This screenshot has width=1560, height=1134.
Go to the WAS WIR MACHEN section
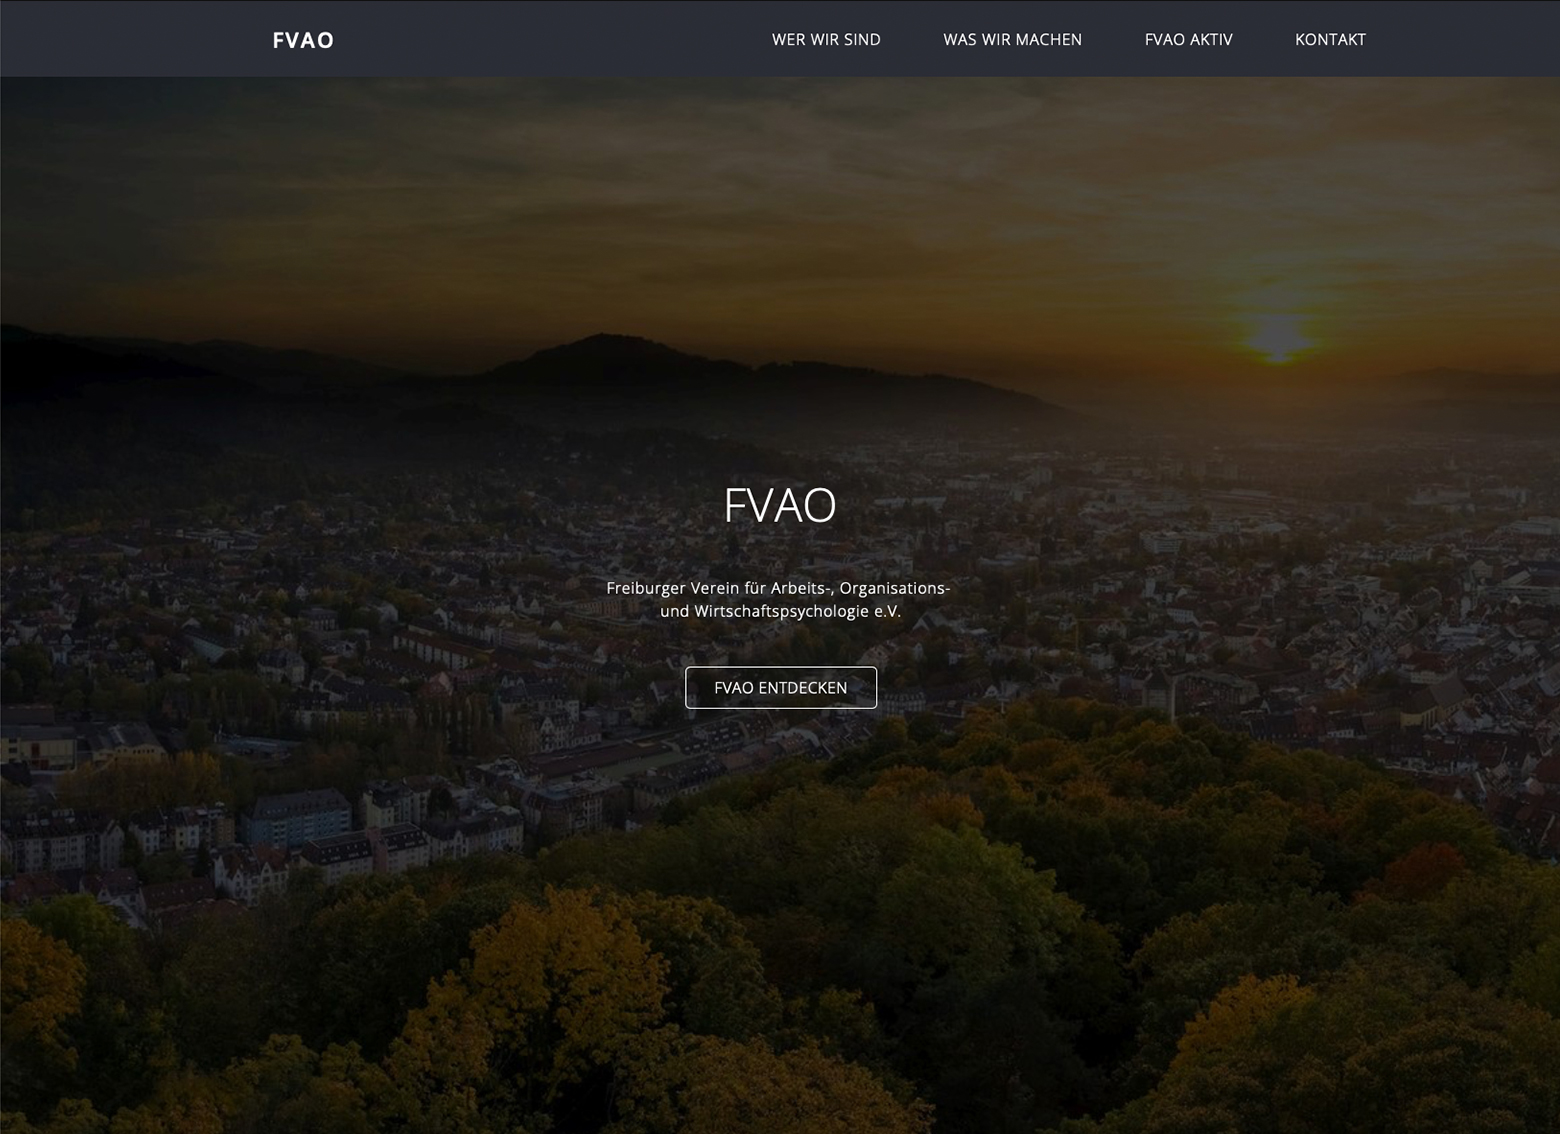1012,40
